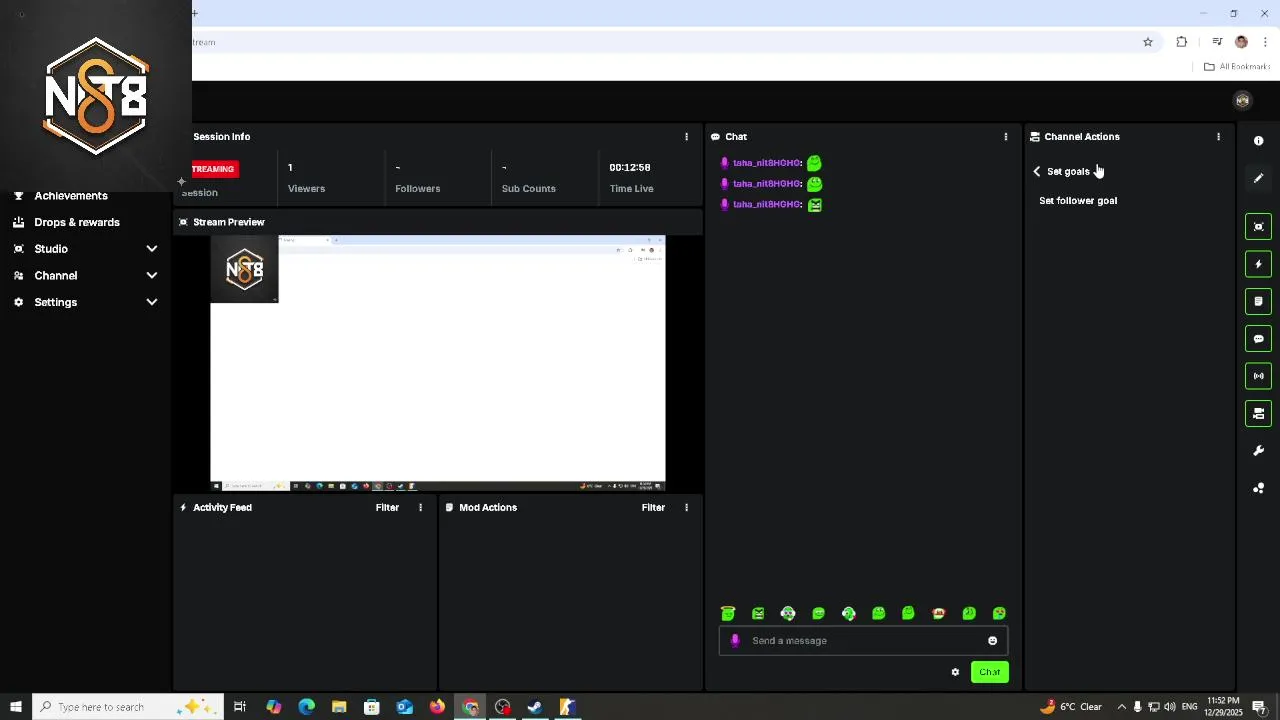Open Mod Actions three-dot menu
1280x720 pixels.
coord(686,508)
